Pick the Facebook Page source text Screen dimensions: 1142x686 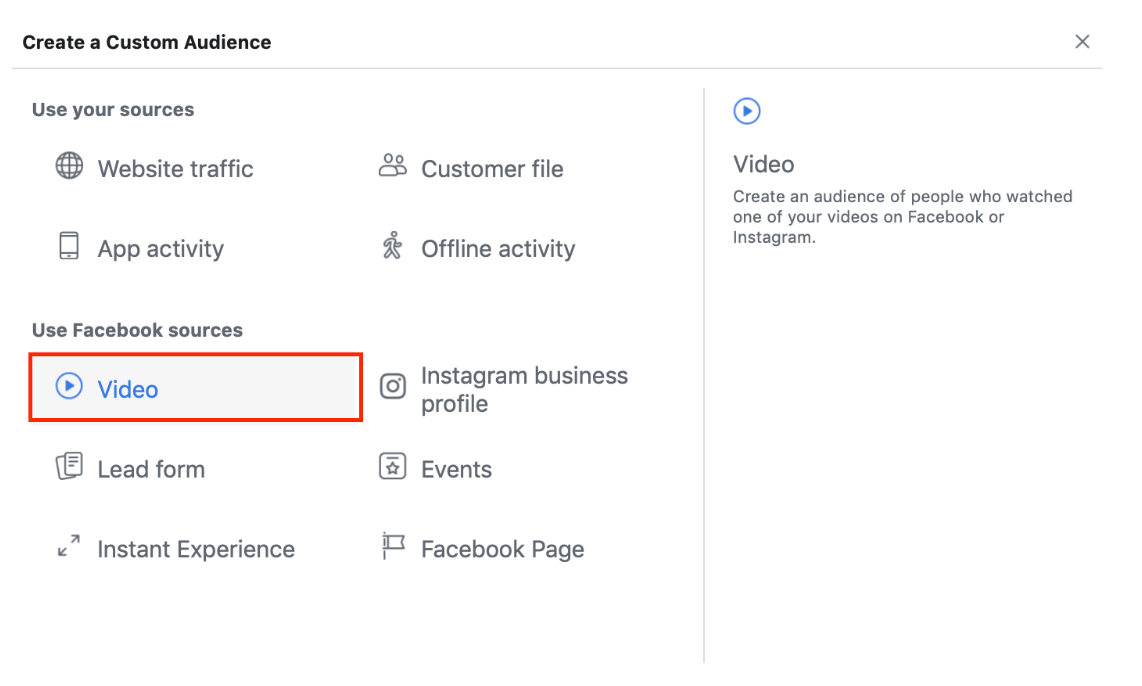point(502,549)
